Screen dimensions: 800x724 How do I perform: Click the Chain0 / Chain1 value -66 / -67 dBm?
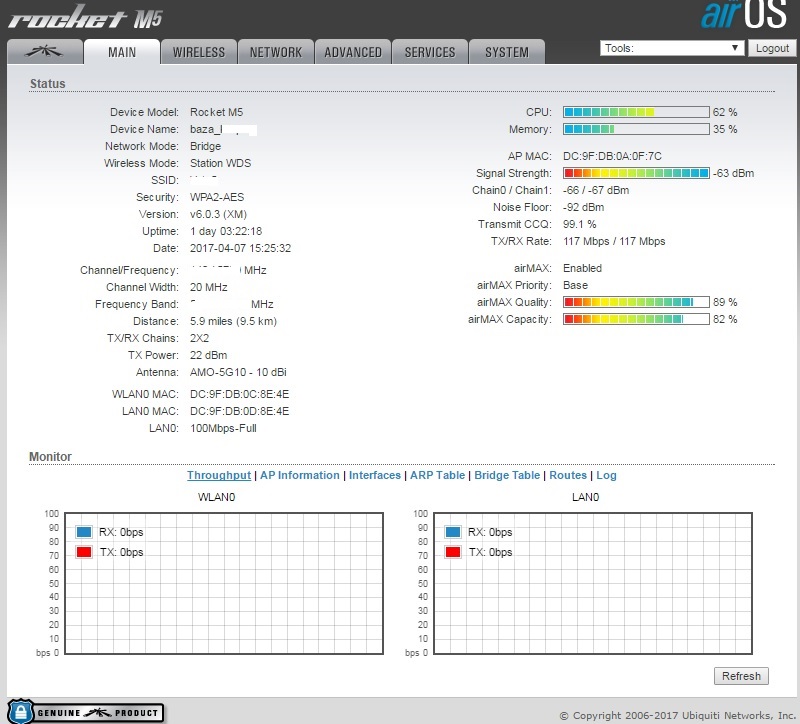(x=596, y=190)
